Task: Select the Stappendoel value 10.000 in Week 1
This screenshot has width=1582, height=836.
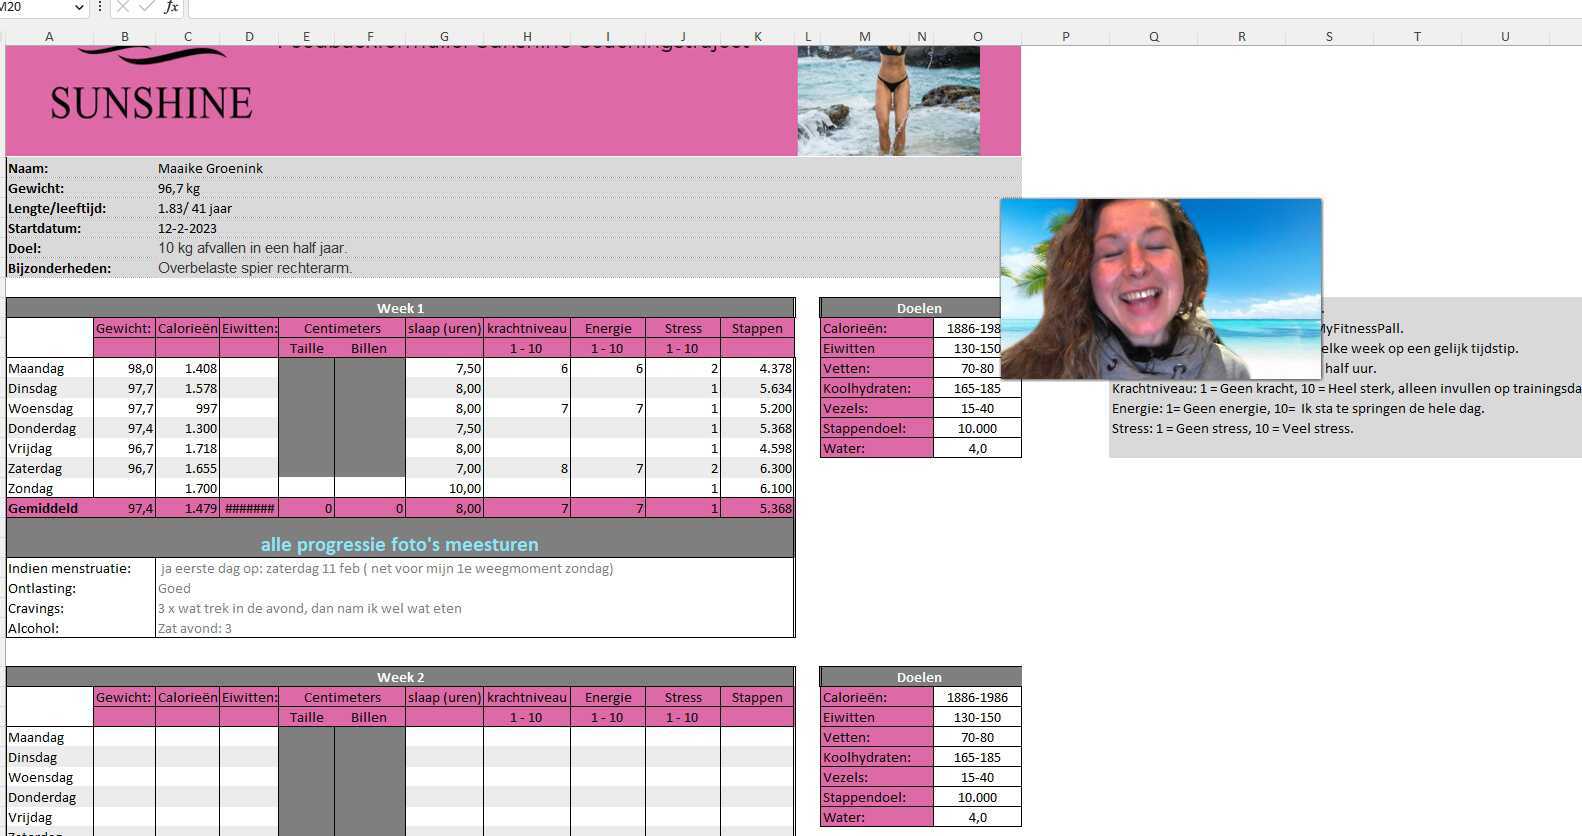Action: pos(977,428)
